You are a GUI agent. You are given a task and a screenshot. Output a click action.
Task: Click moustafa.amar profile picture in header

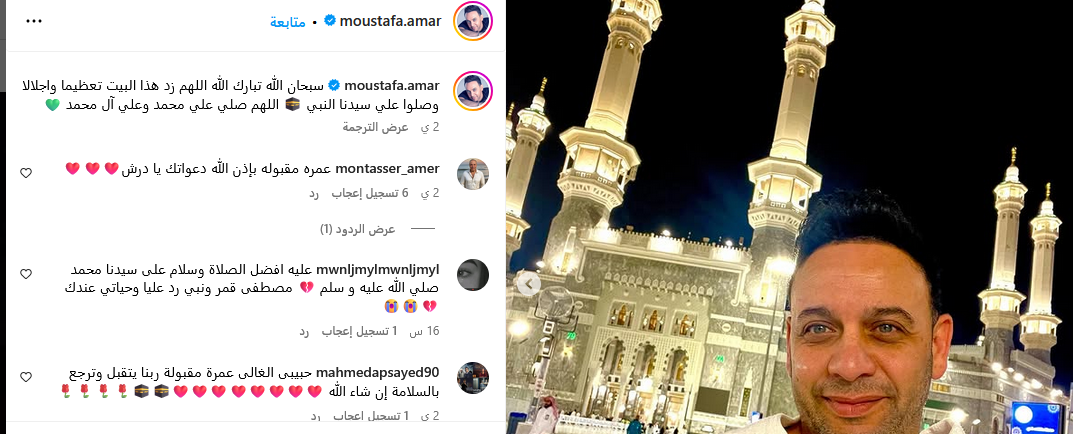[x=473, y=21]
